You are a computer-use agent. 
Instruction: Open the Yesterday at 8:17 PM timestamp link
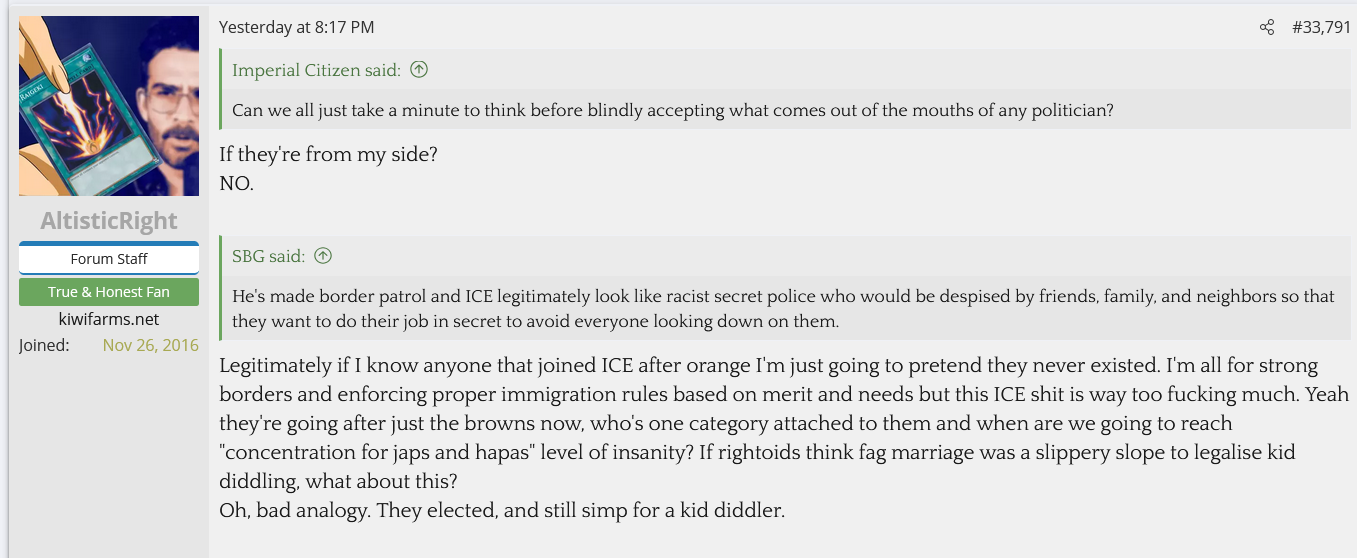point(296,28)
